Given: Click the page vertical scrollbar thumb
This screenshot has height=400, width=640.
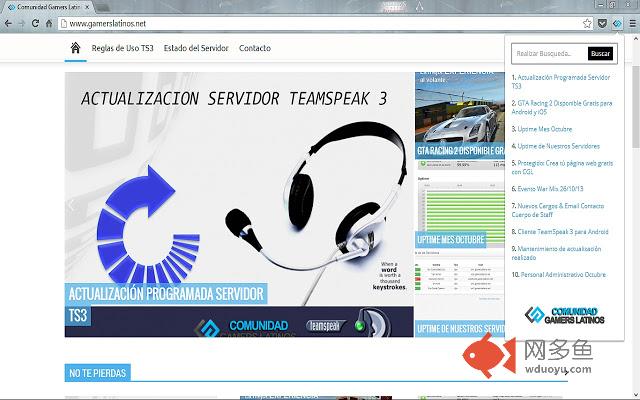Looking at the screenshot, I should coord(636,106).
